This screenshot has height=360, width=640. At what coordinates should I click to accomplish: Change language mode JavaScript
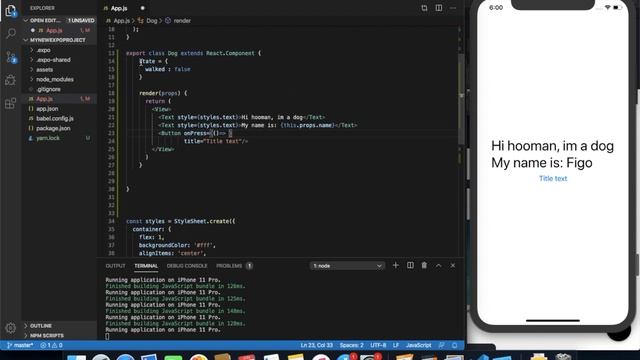click(x=418, y=345)
